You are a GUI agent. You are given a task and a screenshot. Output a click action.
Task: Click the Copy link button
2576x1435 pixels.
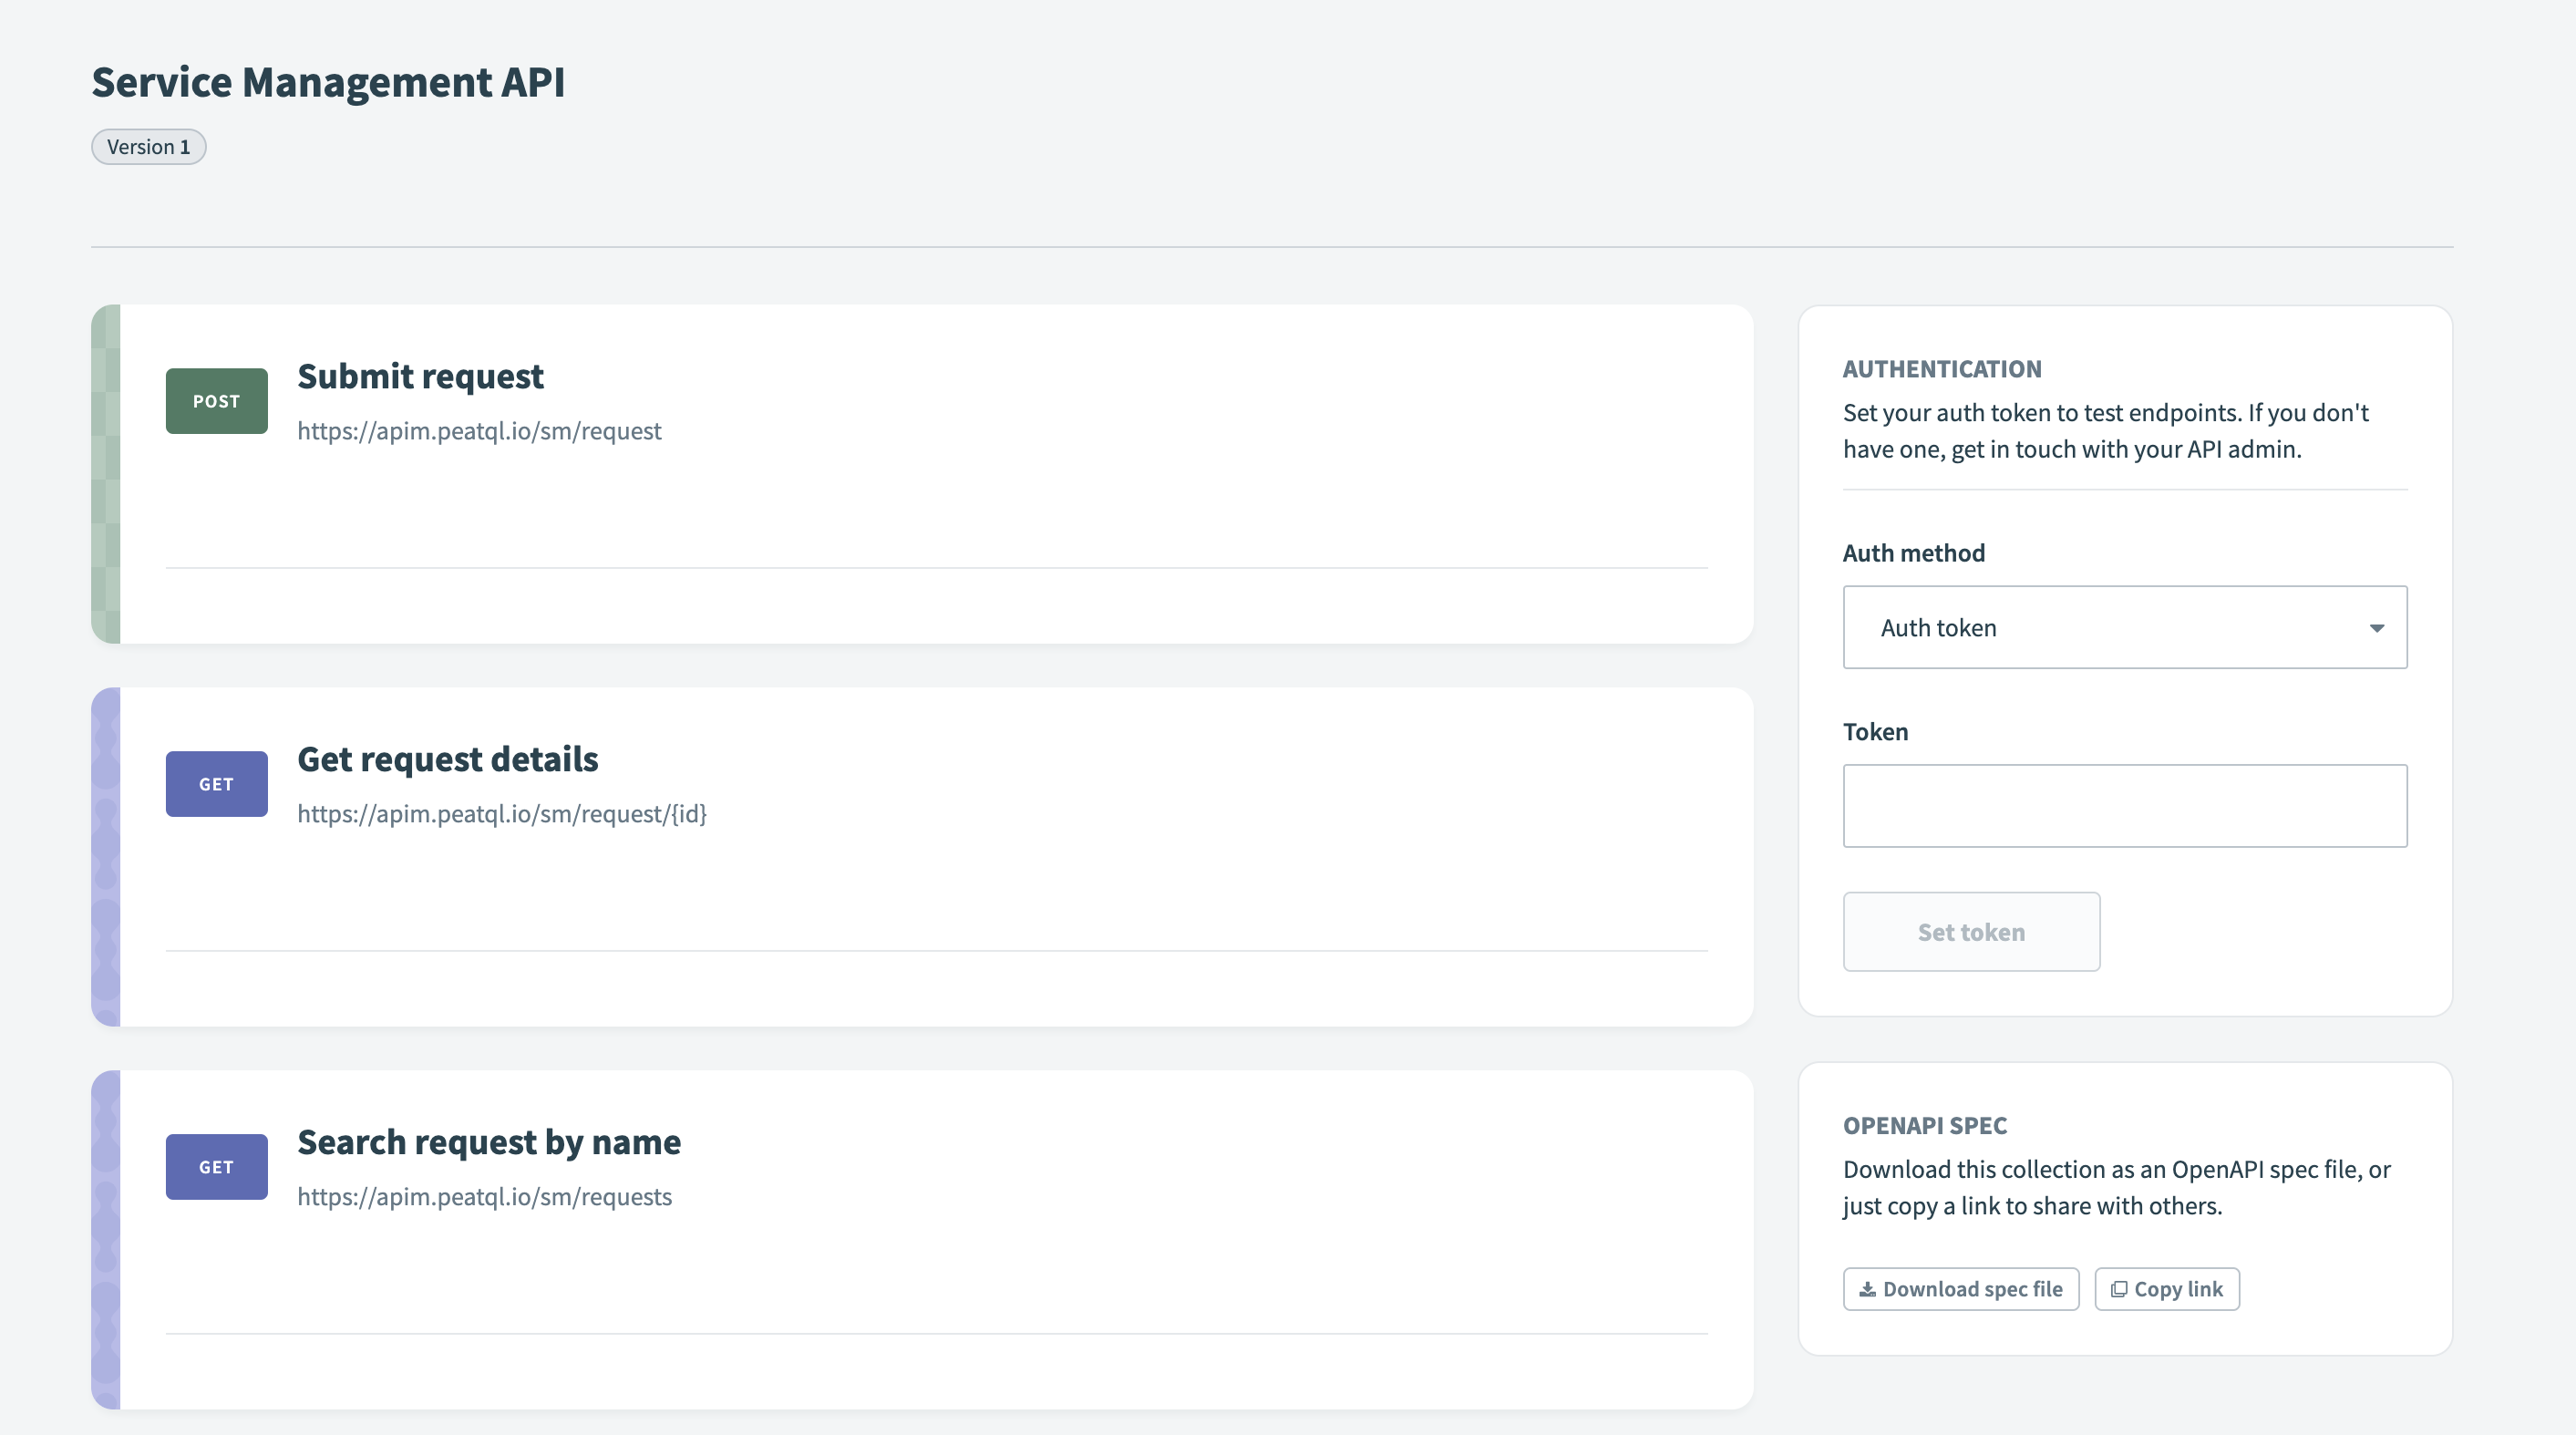2166,1289
